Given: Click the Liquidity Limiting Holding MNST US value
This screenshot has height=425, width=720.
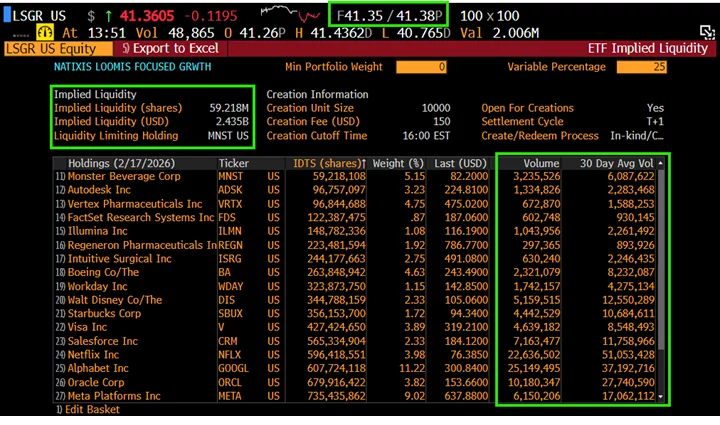Looking at the screenshot, I should [228, 136].
